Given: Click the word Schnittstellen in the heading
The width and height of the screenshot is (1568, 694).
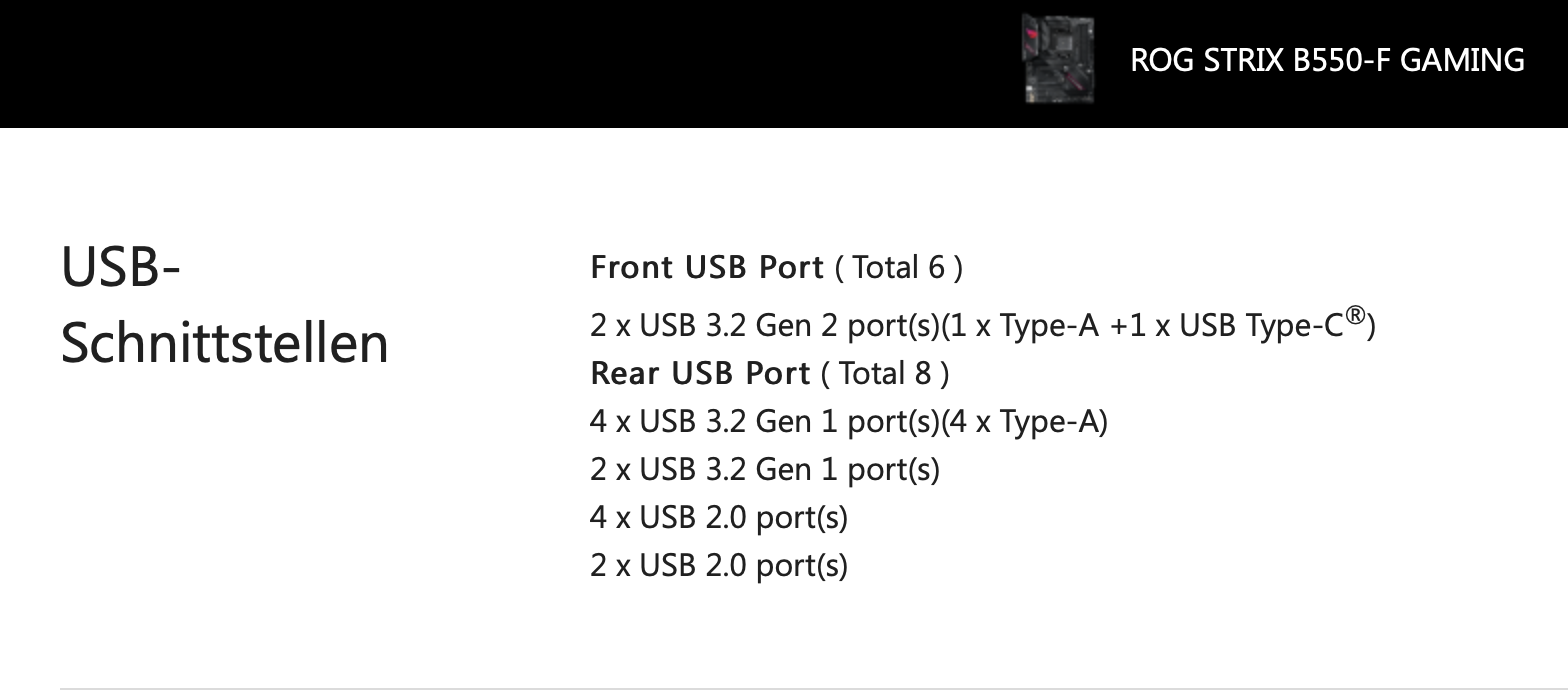Looking at the screenshot, I should click(x=225, y=343).
